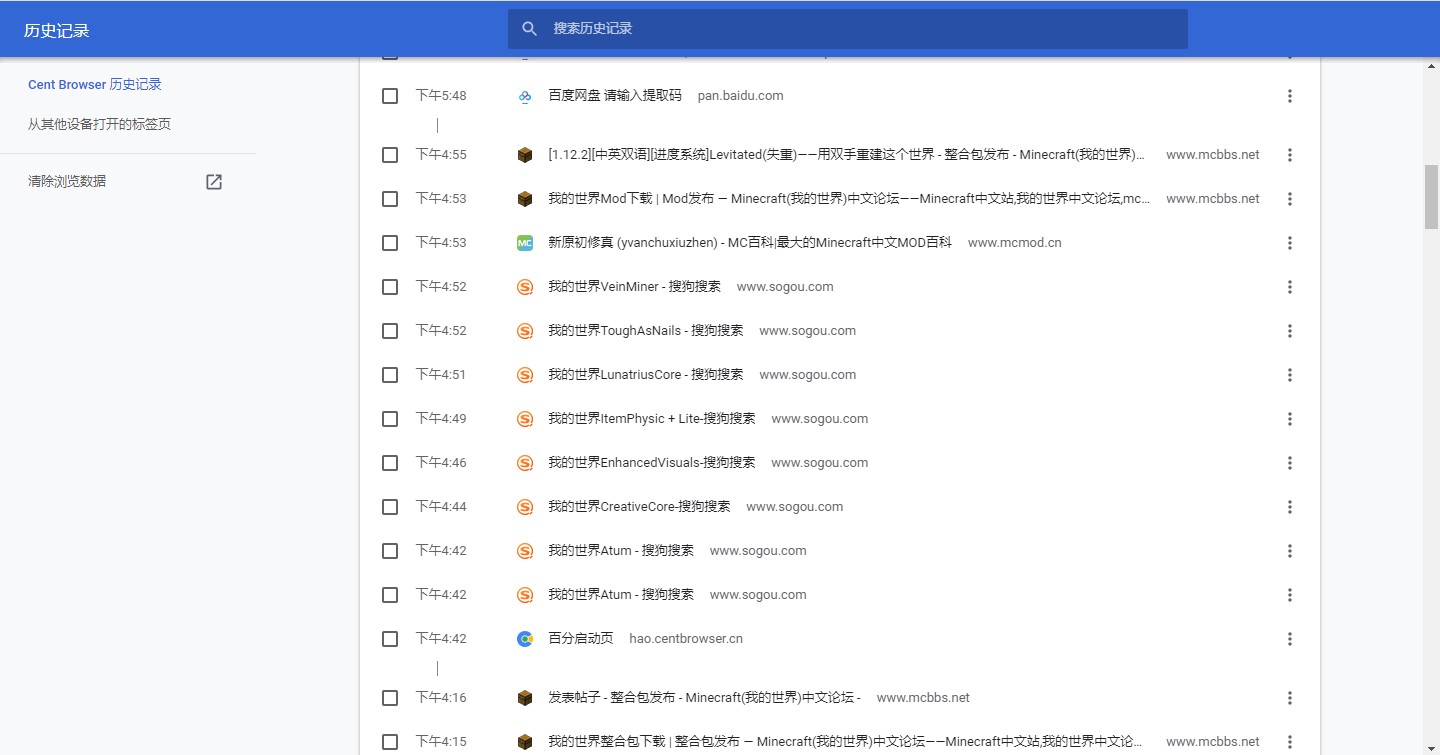Viewport: 1440px width, 755px height.
Task: Expand the actions menu of 我的世界VeinMiner row
Action: tap(1290, 287)
